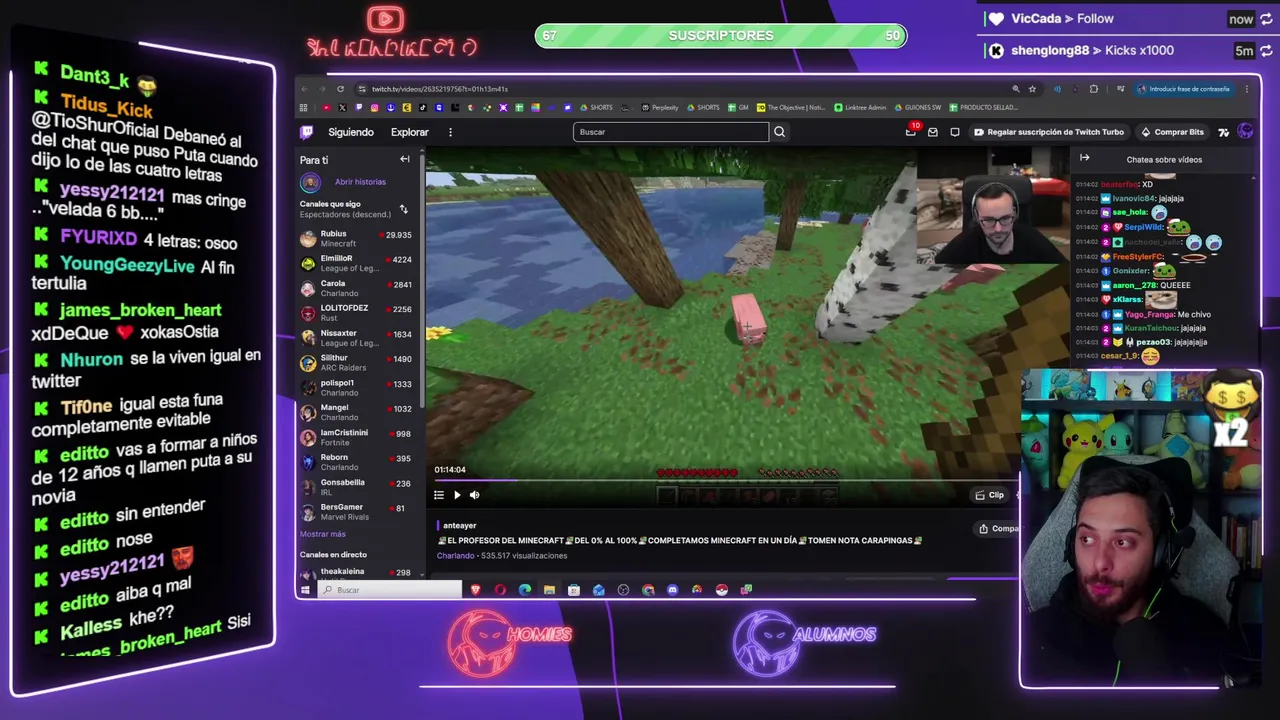Open Discord from taskbar
This screenshot has width=1280, height=720.
click(672, 590)
